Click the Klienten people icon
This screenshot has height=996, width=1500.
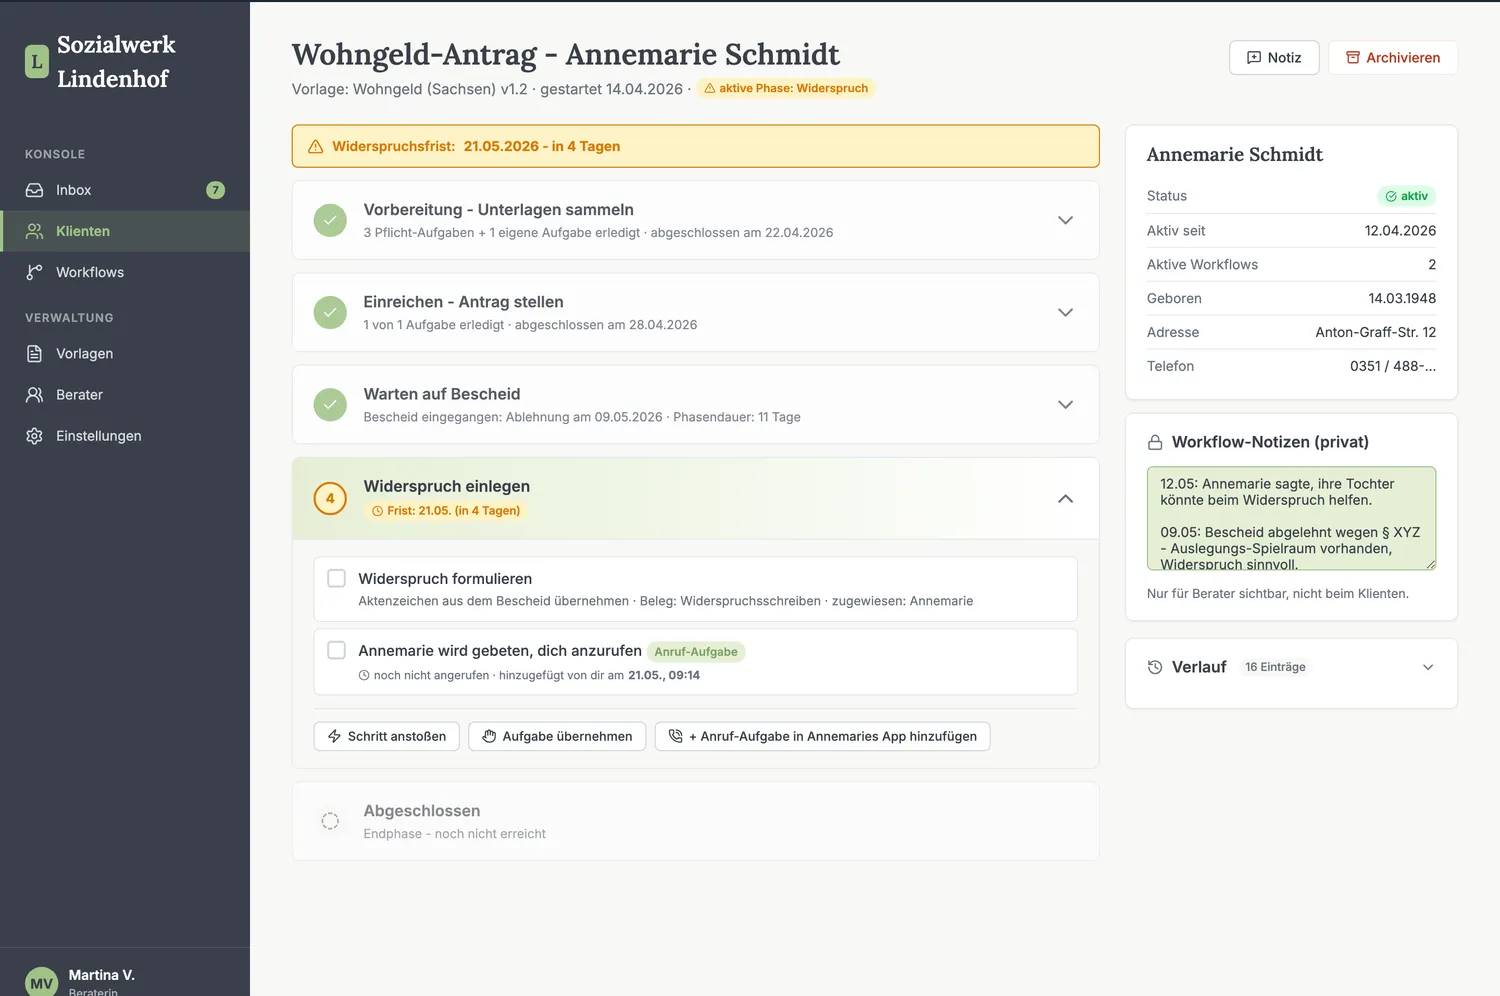tap(34, 231)
